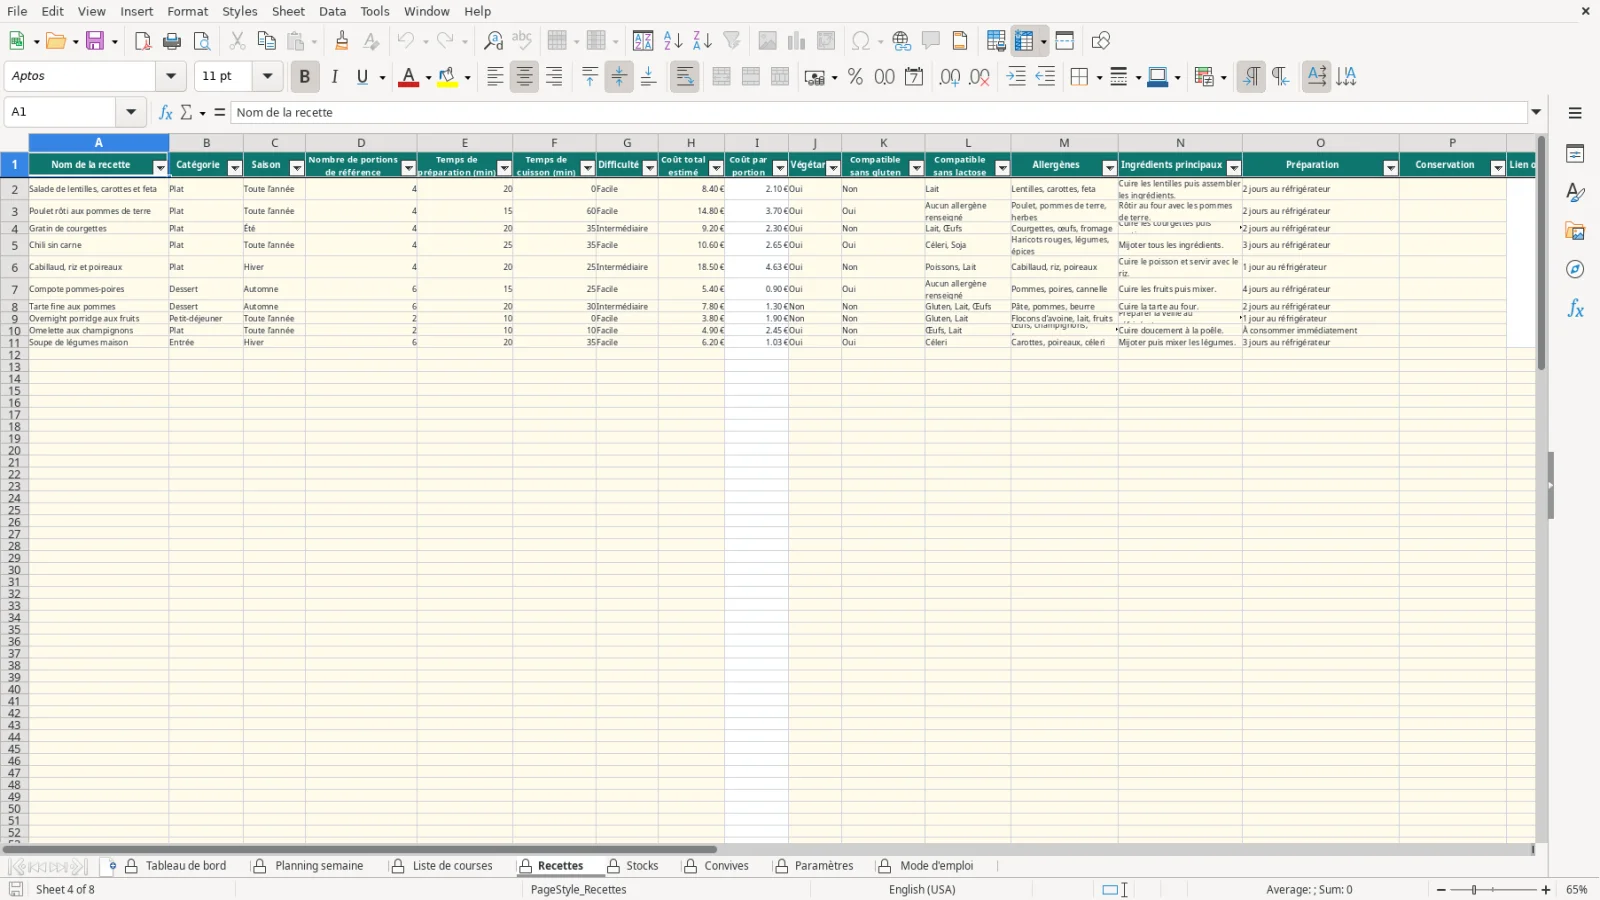Toggle Center Vertically alignment

pyautogui.click(x=619, y=77)
